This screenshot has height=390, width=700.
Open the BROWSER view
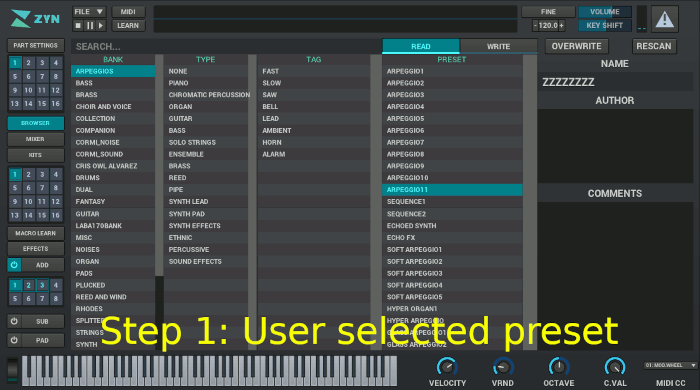tap(36, 123)
